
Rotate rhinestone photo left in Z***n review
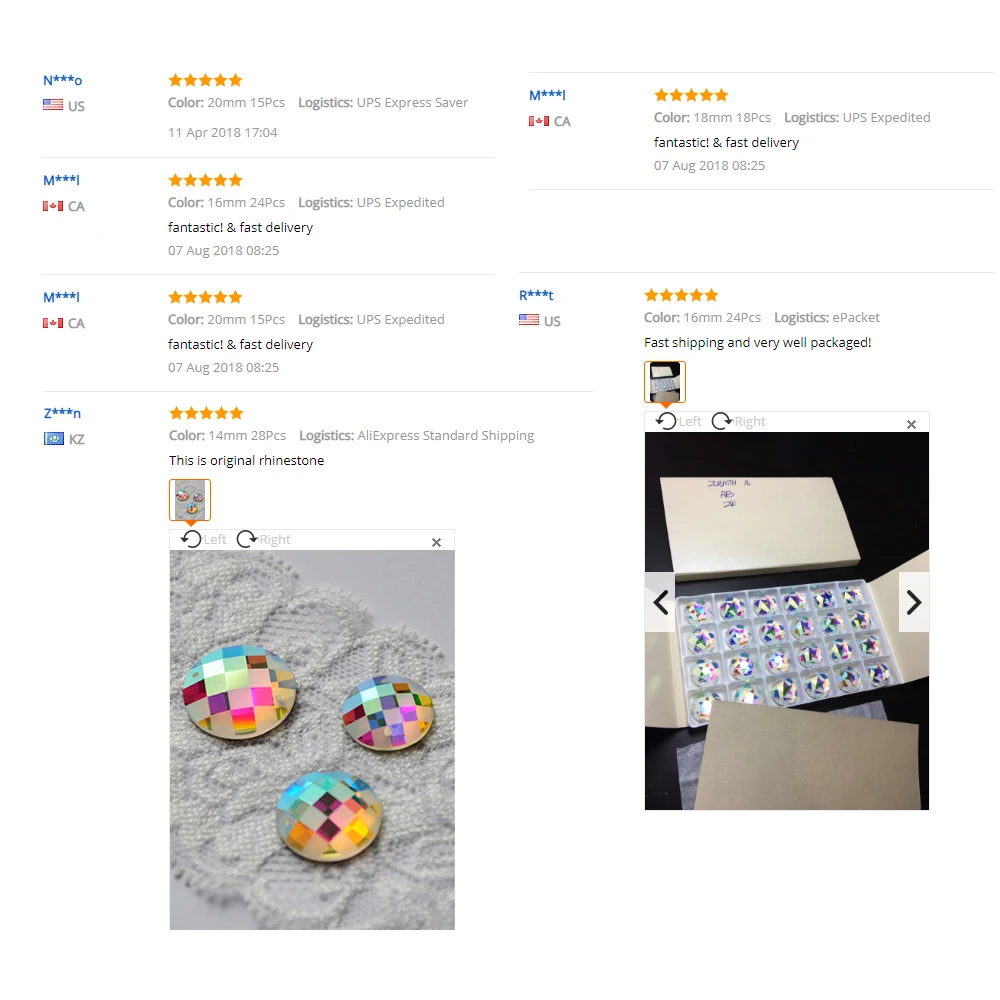click(203, 540)
